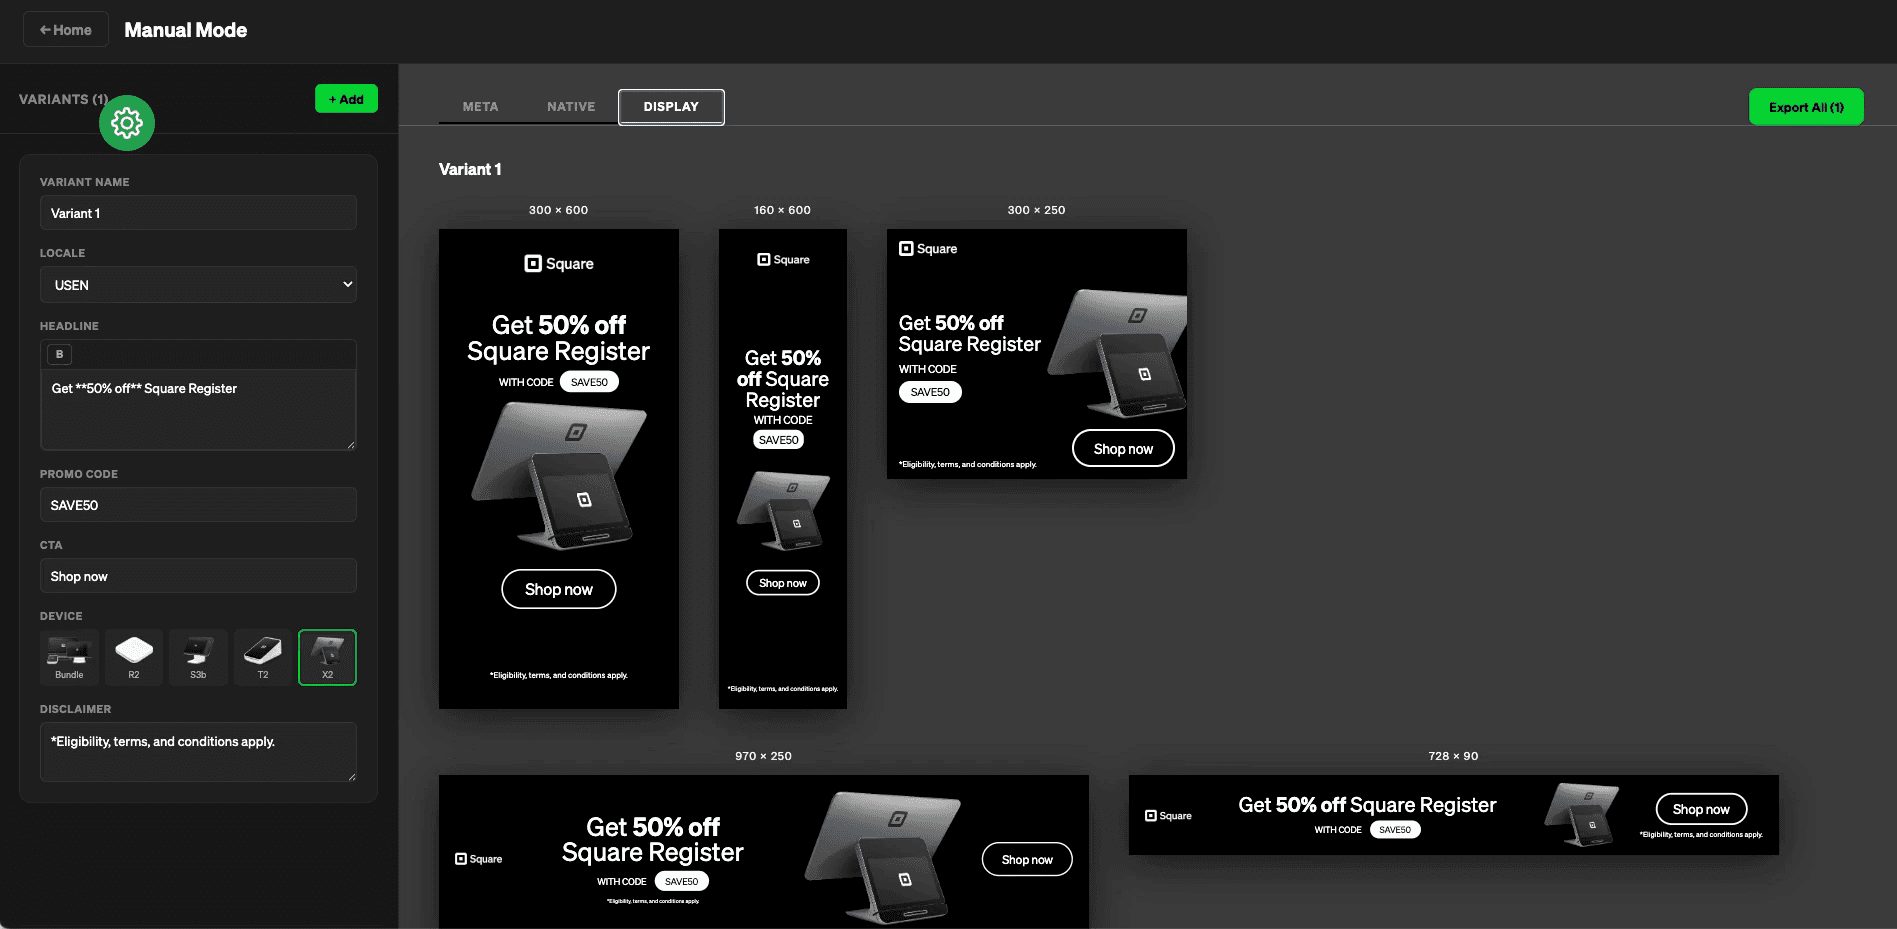1897x929 pixels.
Task: Switch to the NATIVE tab
Action: [571, 106]
